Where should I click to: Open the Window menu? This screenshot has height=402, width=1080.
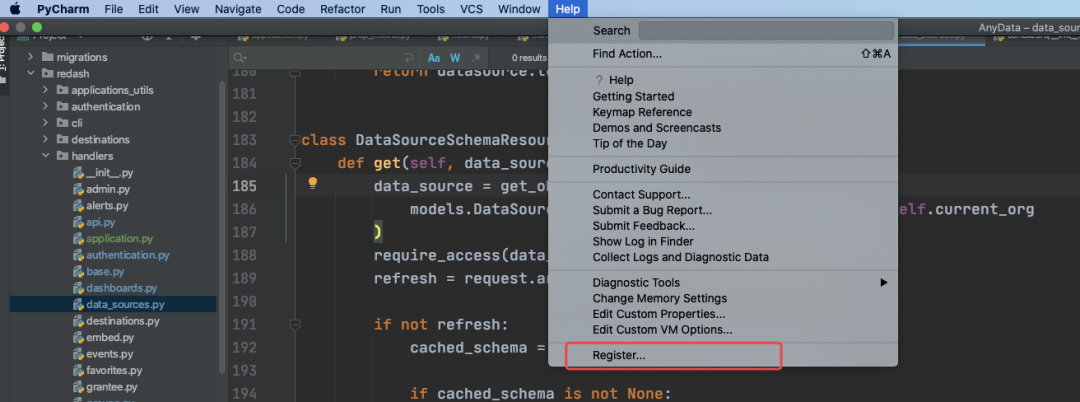[x=519, y=9]
